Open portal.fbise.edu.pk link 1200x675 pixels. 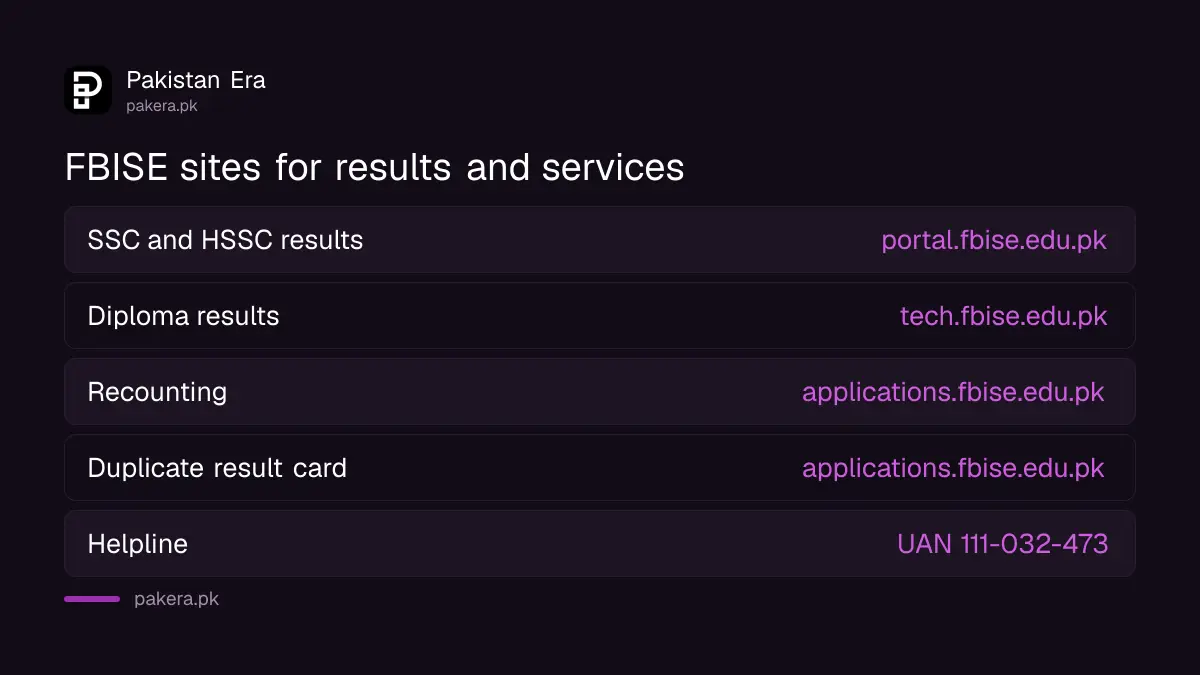(x=994, y=240)
